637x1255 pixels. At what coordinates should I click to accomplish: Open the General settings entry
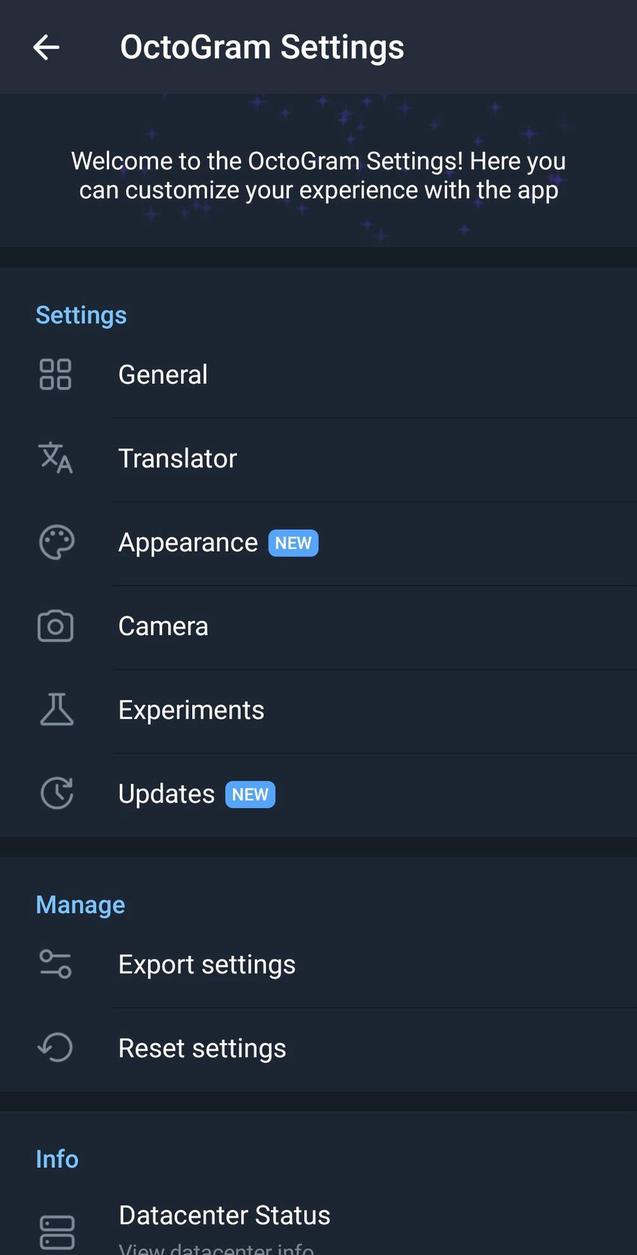pyautogui.click(x=163, y=374)
